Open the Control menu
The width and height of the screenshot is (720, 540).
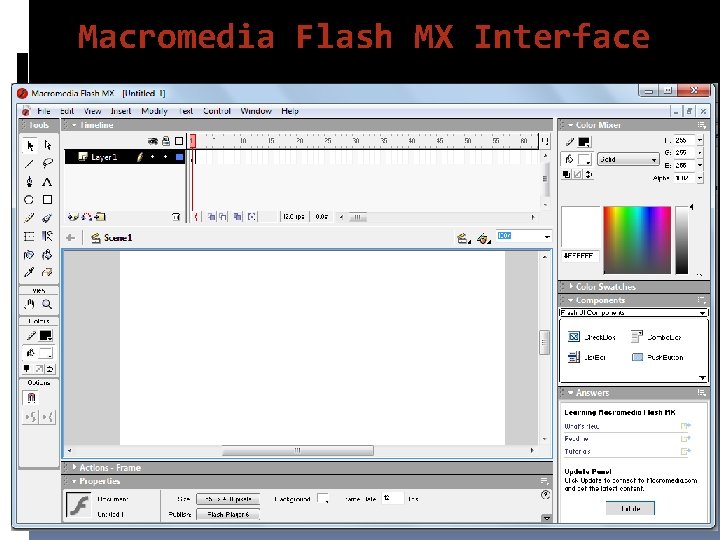click(x=217, y=111)
